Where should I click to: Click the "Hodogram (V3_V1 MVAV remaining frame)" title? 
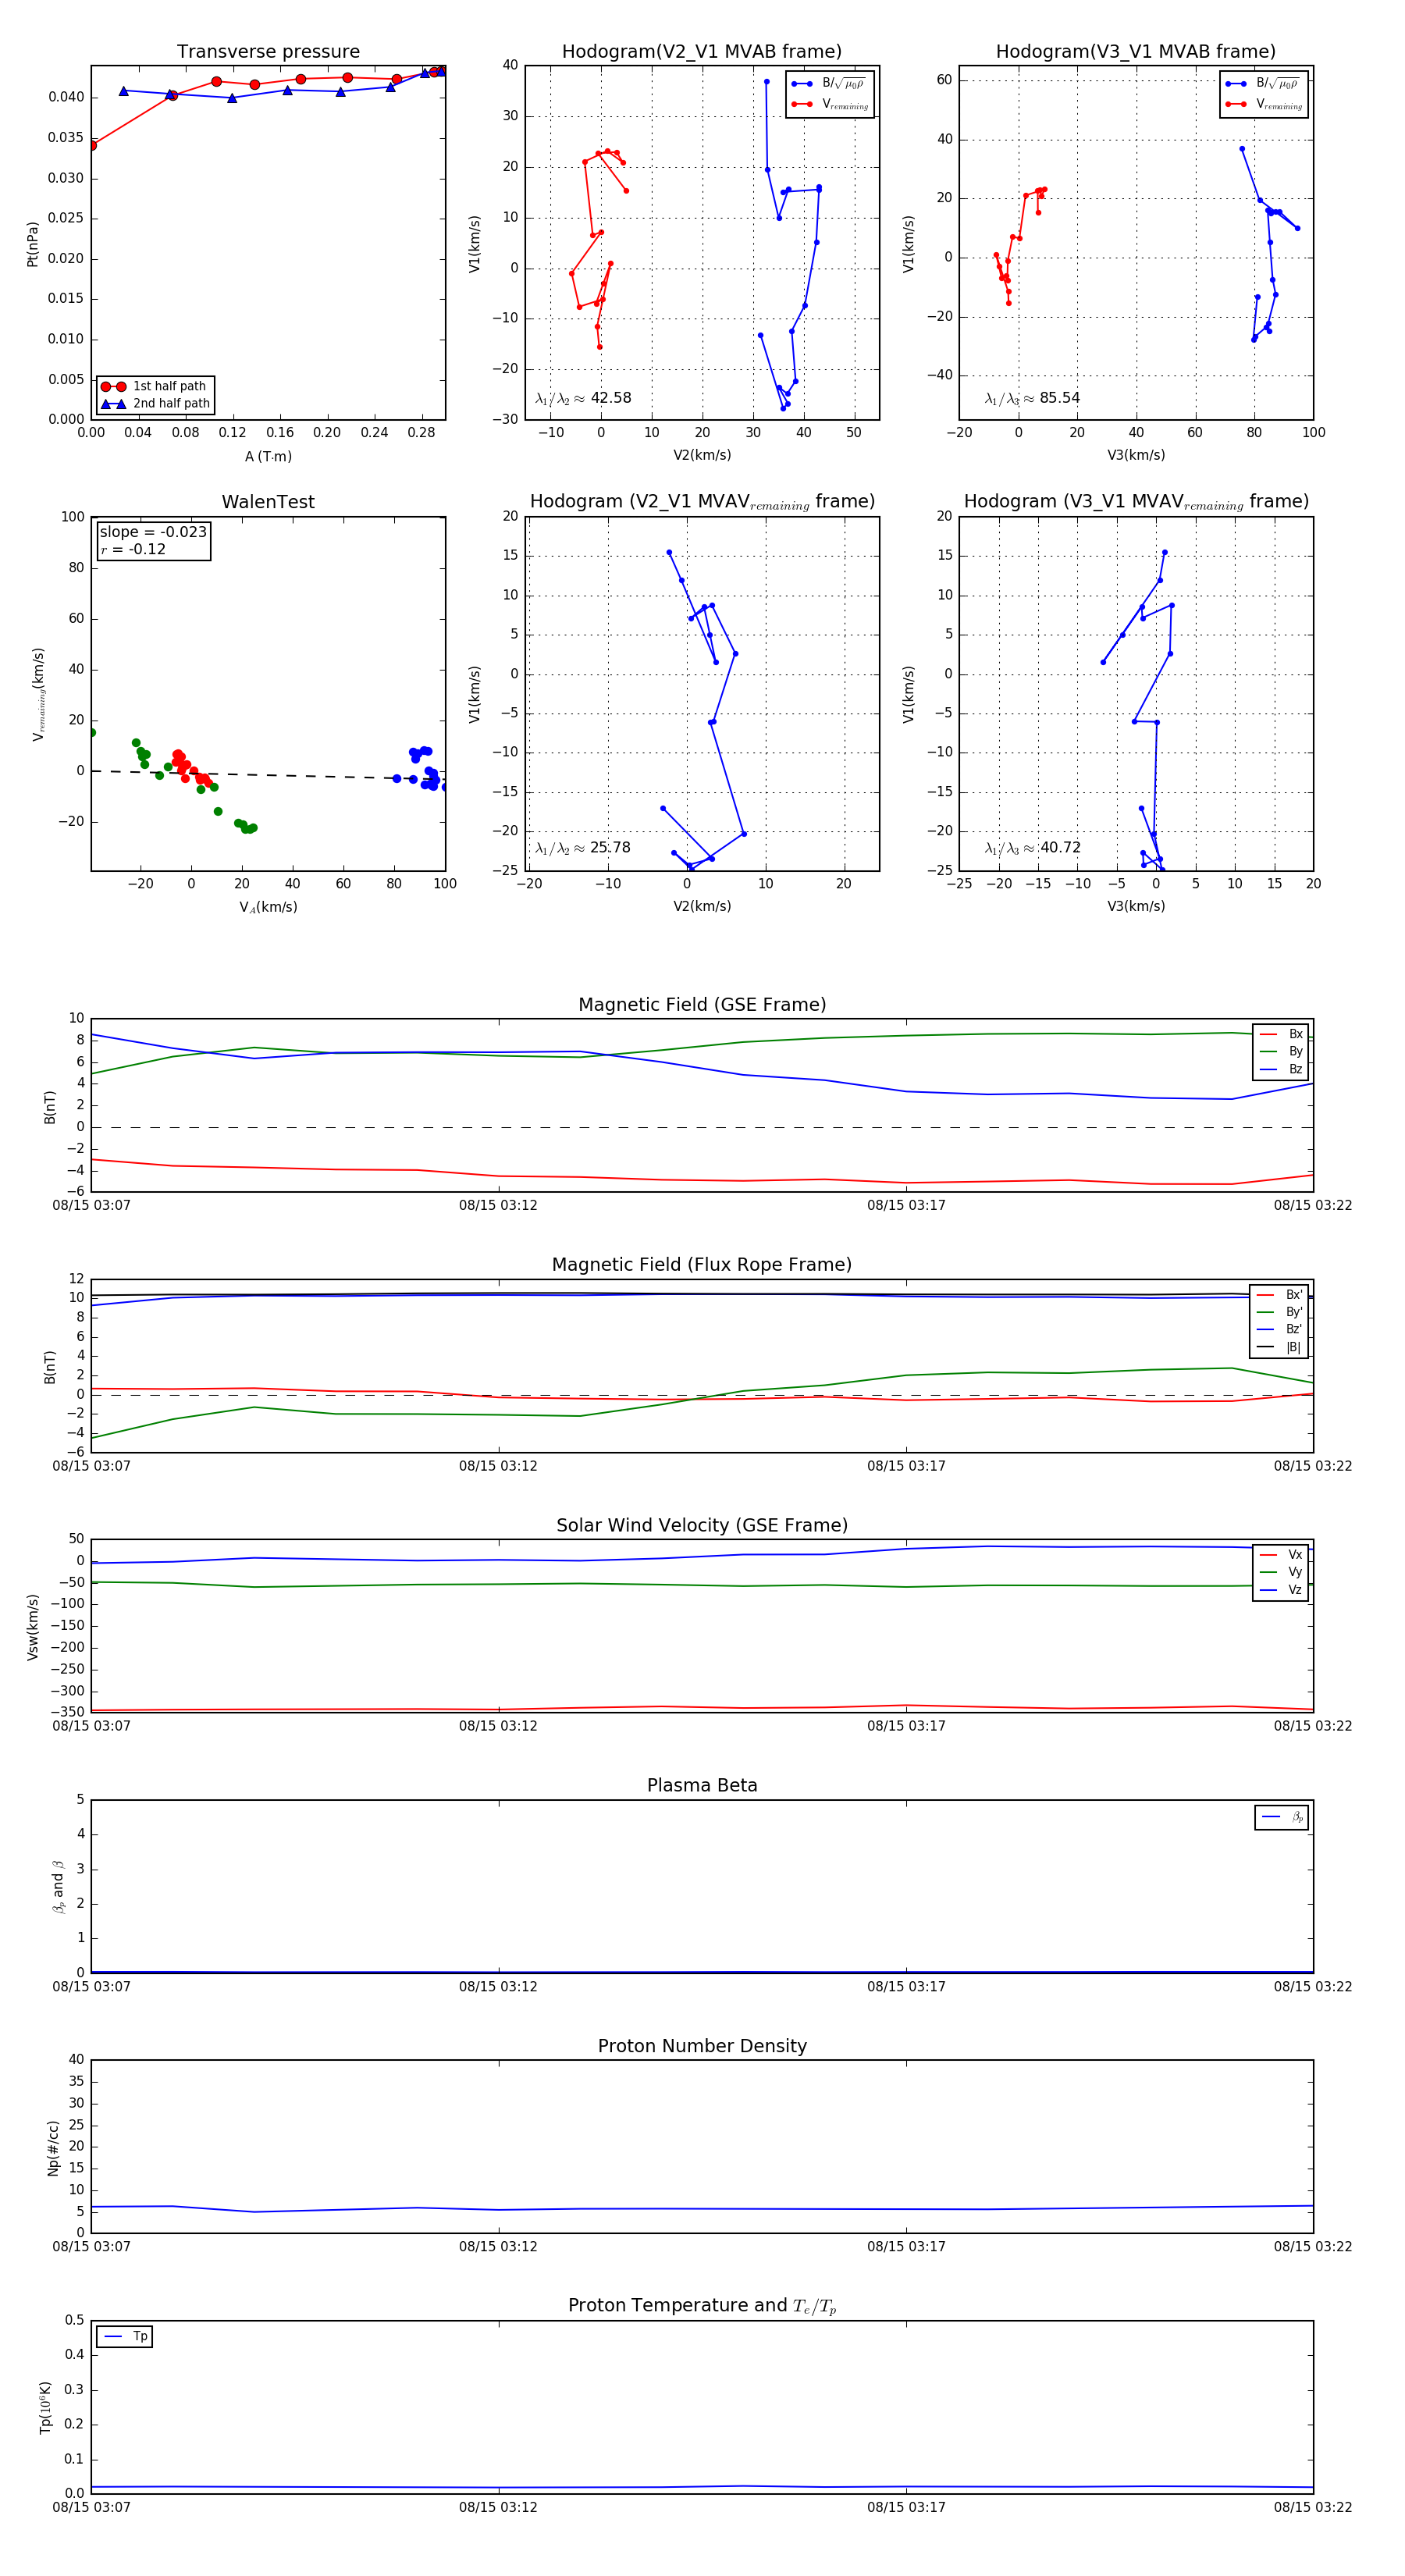[1135, 502]
